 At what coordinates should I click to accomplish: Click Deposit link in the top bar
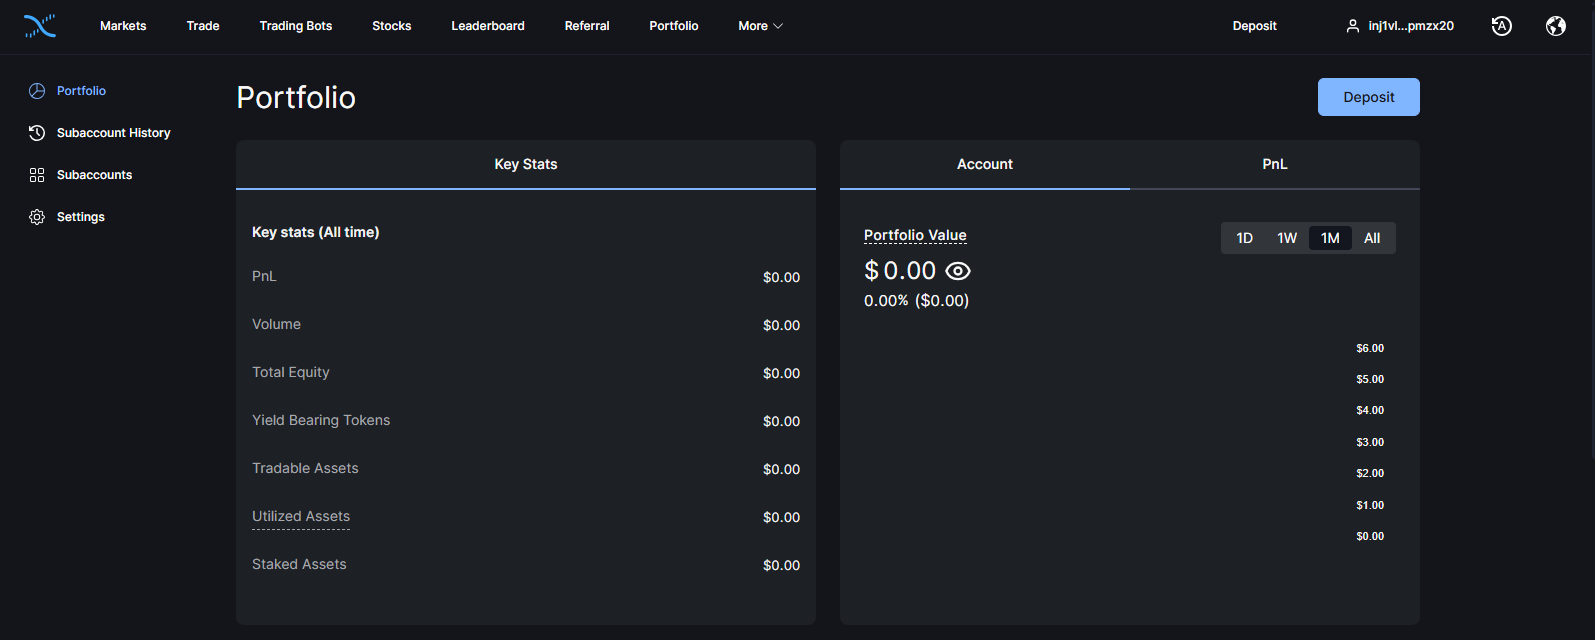pyautogui.click(x=1254, y=26)
